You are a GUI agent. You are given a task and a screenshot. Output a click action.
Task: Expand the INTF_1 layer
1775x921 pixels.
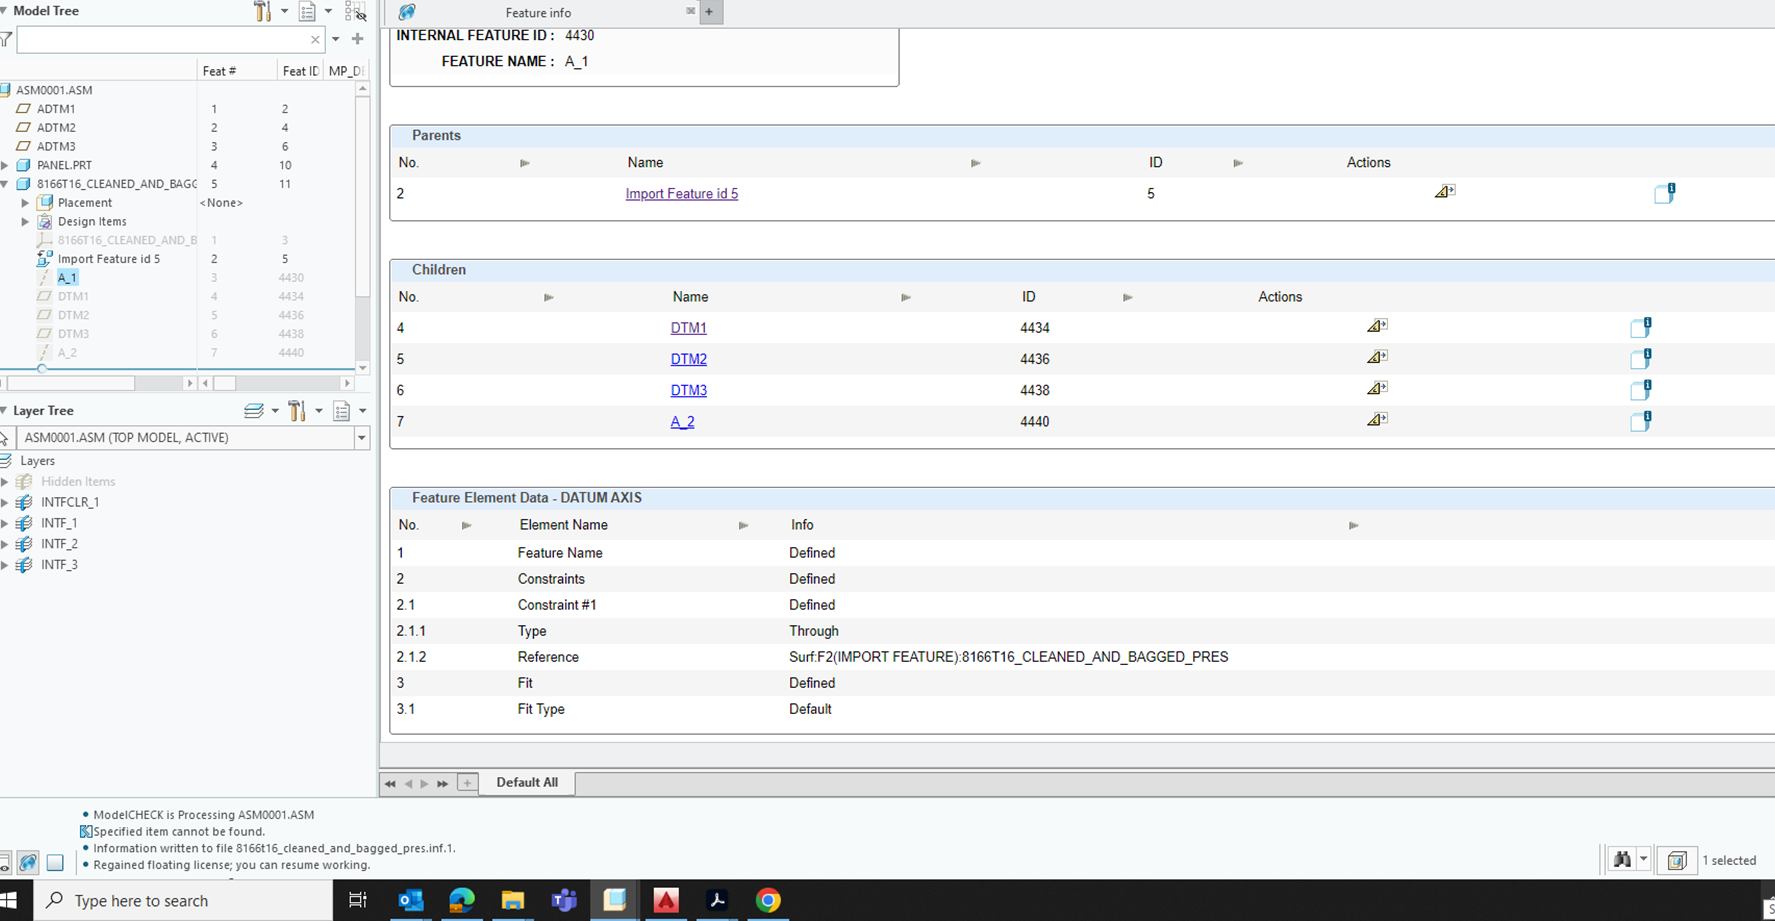click(x=6, y=523)
